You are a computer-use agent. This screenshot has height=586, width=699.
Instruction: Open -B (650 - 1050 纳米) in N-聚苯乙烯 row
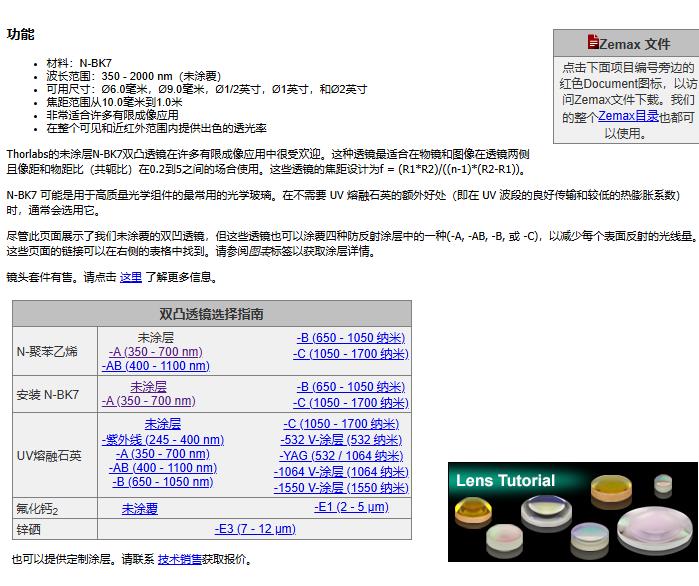[351, 338]
